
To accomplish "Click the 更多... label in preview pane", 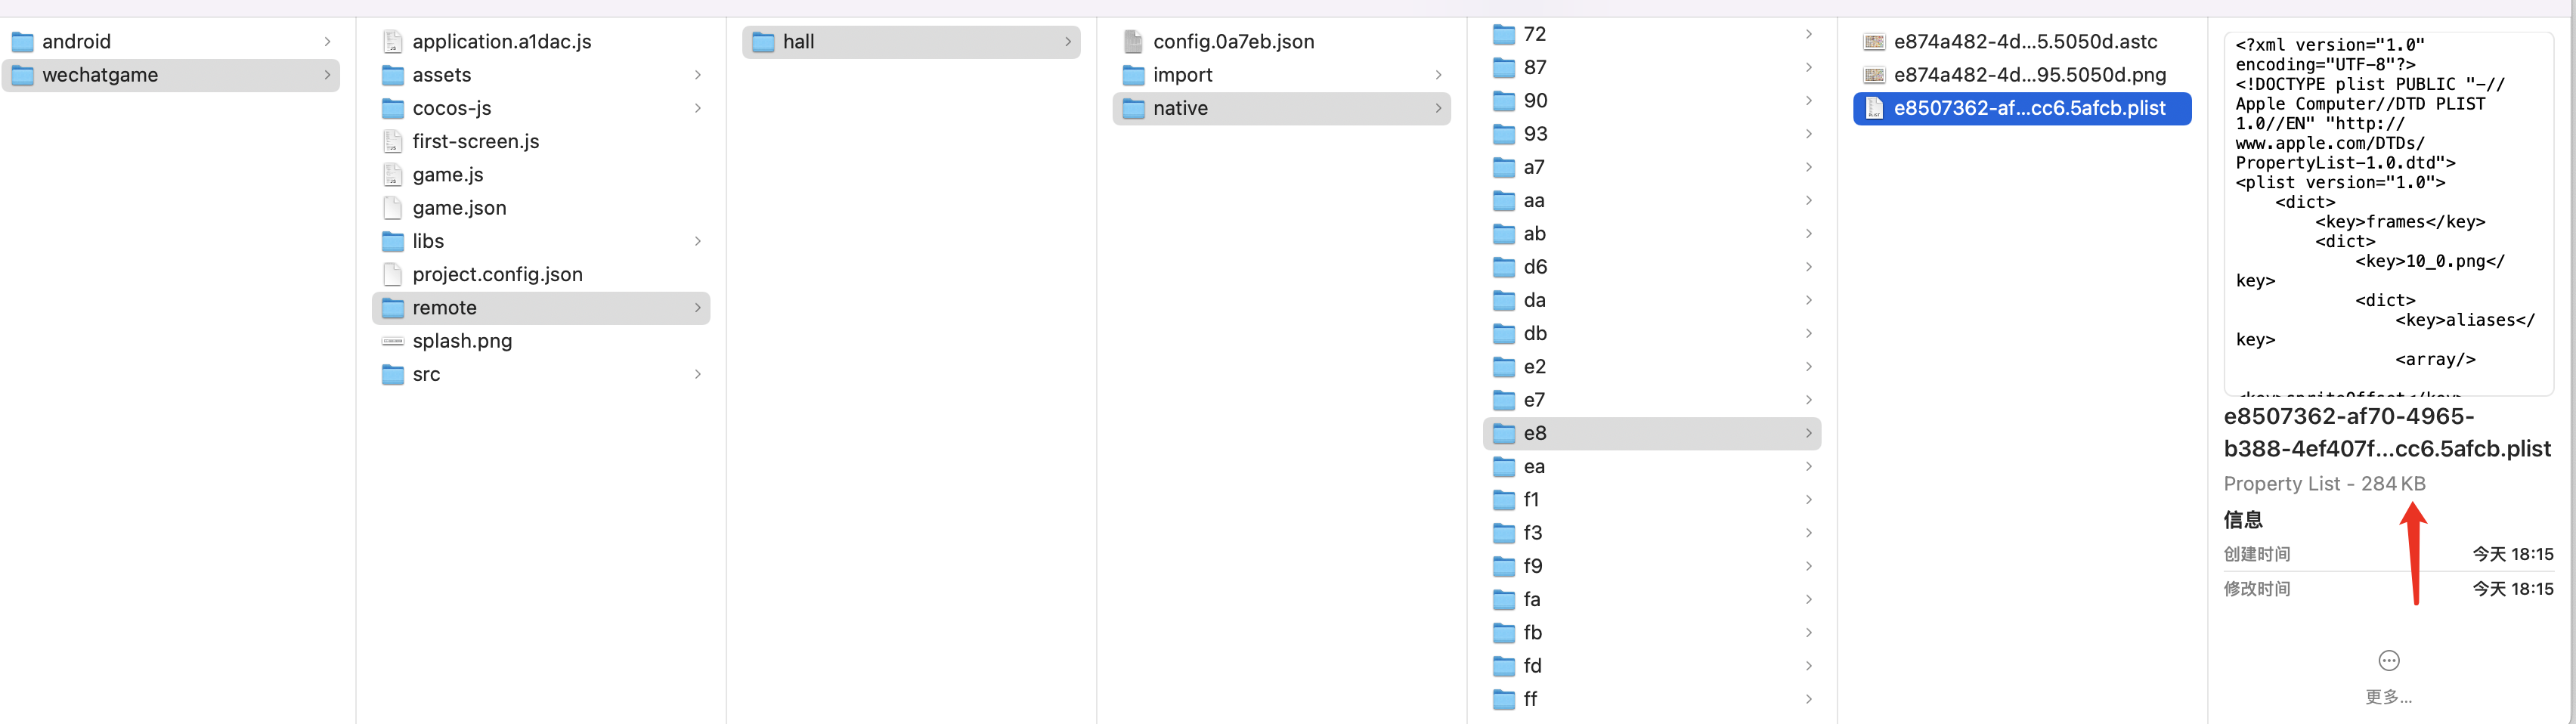I will 2388,697.
